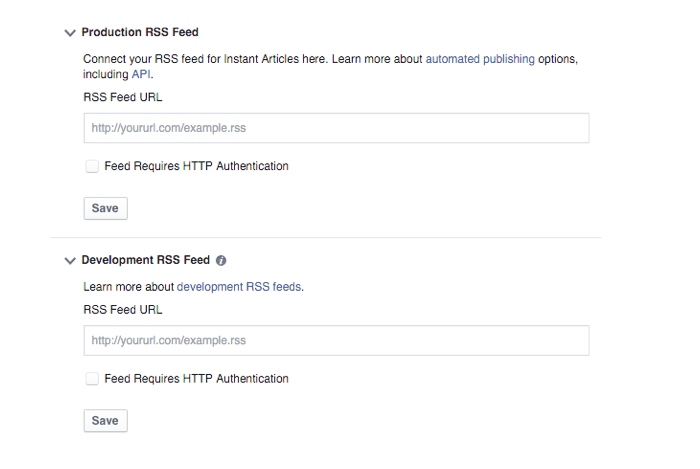Image resolution: width=700 pixels, height=469 pixels.
Task: Focus the Development RSS Feed URL field
Action: click(x=336, y=340)
